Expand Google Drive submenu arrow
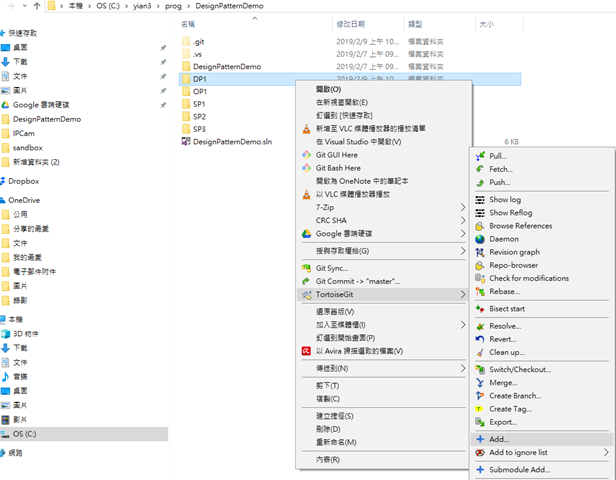The height and width of the screenshot is (480, 616). (x=463, y=234)
